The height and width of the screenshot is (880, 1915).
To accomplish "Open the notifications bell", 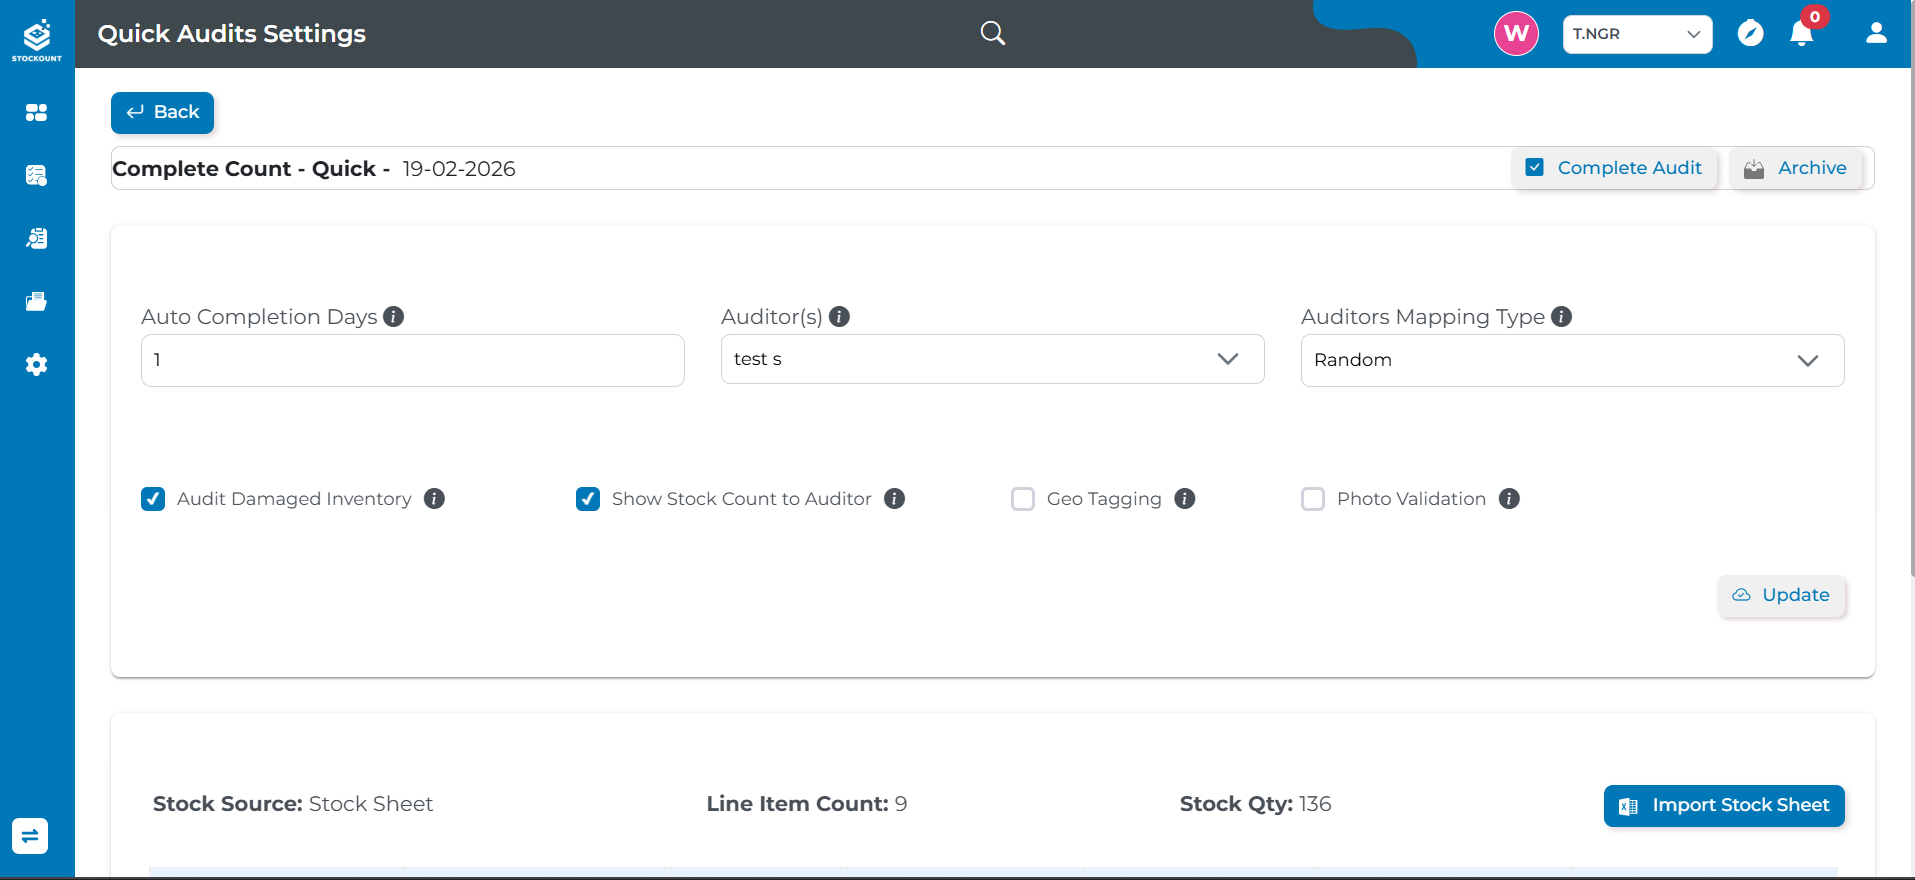I will [1802, 34].
